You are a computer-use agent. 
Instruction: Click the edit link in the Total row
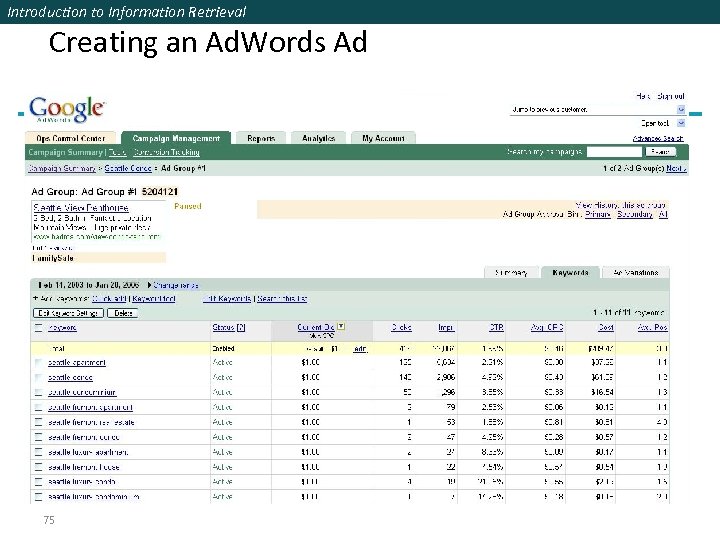pyautogui.click(x=360, y=349)
